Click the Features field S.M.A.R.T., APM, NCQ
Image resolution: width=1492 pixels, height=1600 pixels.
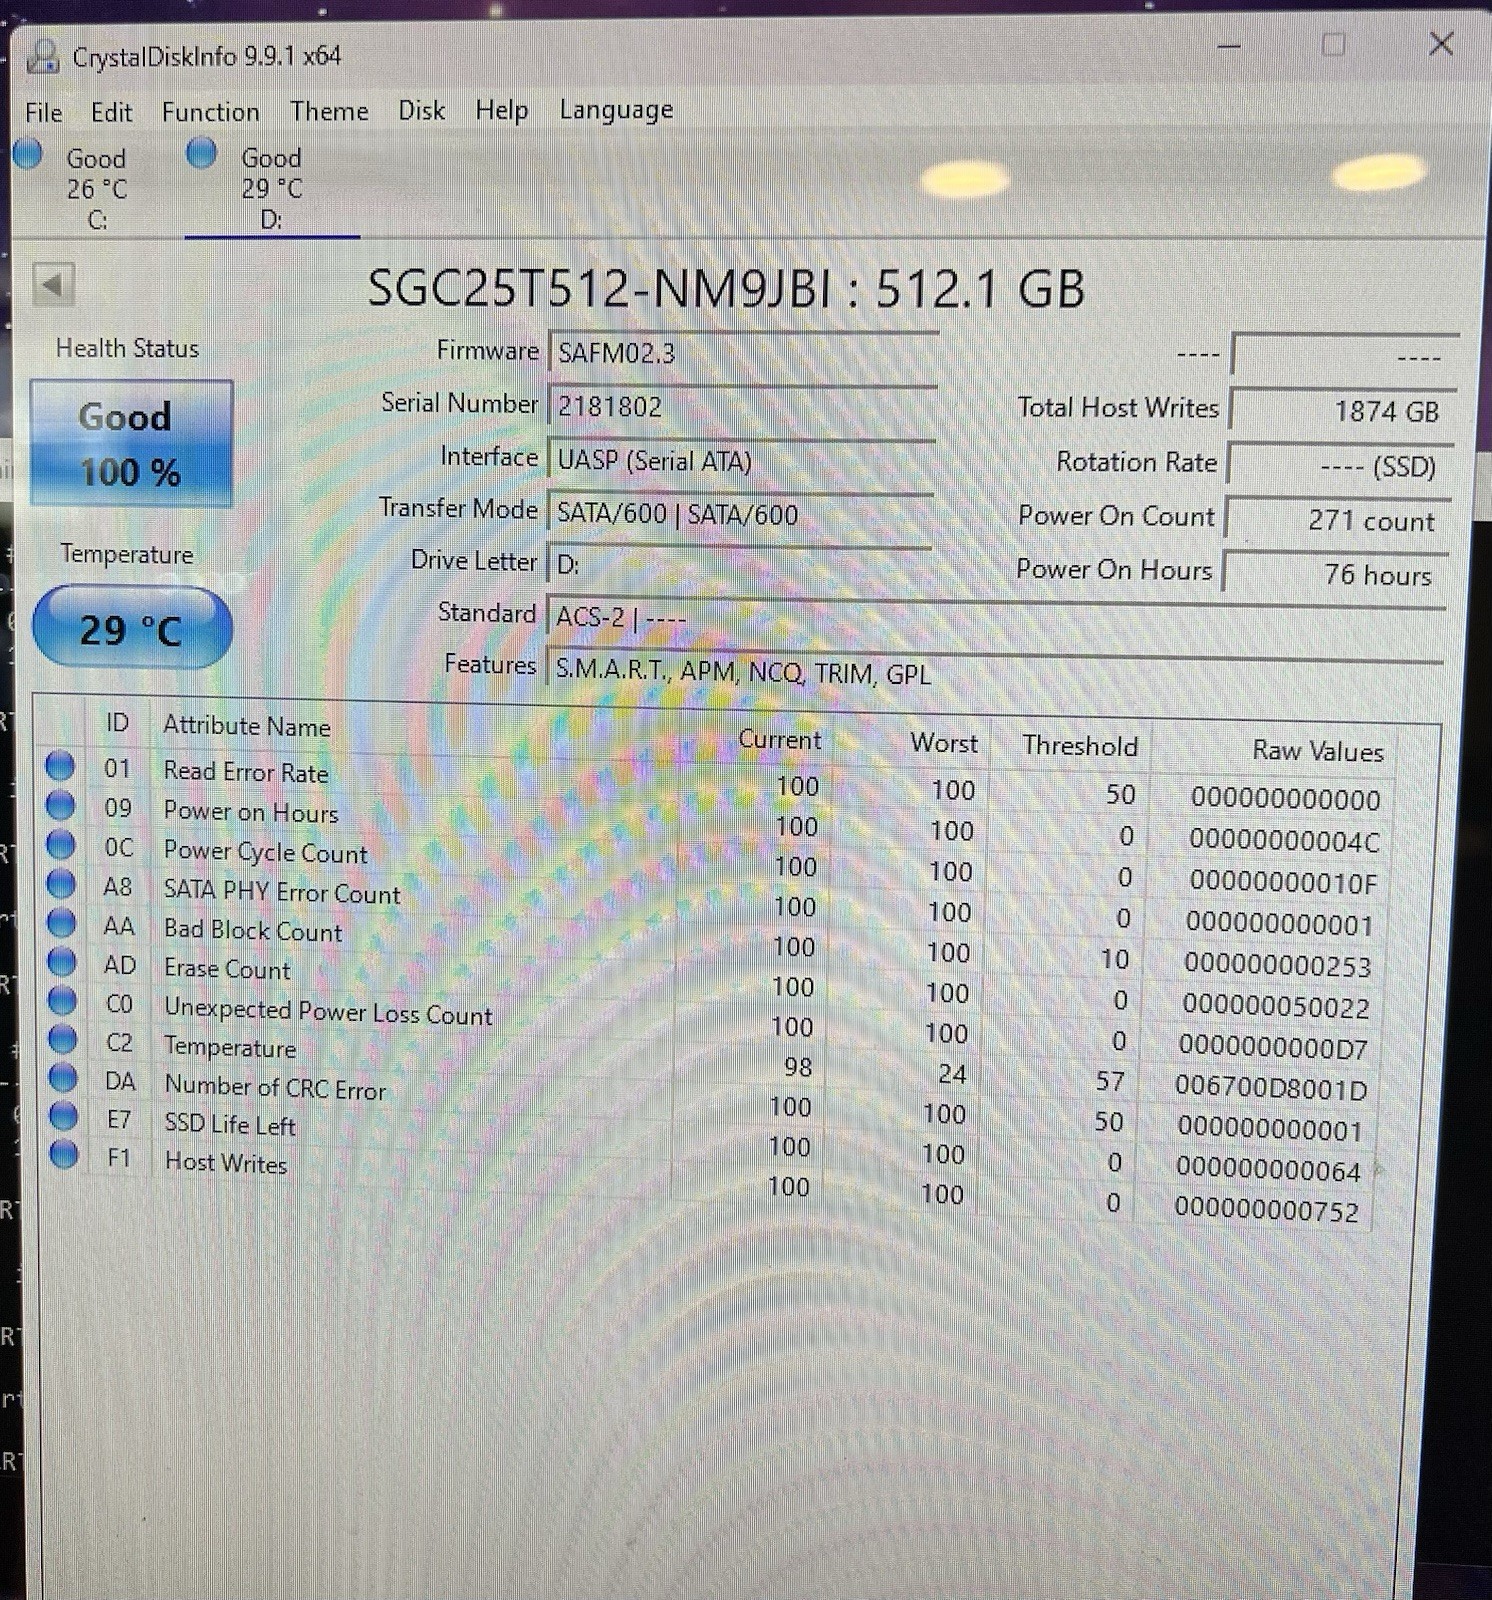(996, 672)
